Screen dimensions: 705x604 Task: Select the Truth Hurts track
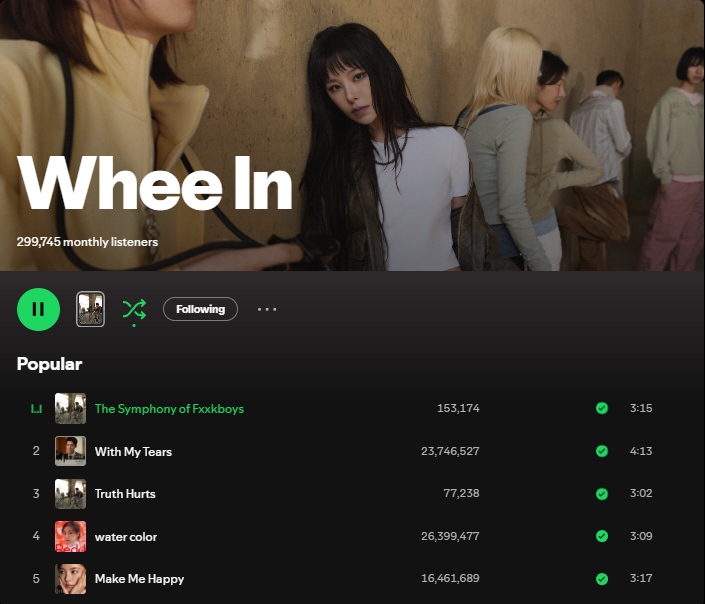pos(125,494)
